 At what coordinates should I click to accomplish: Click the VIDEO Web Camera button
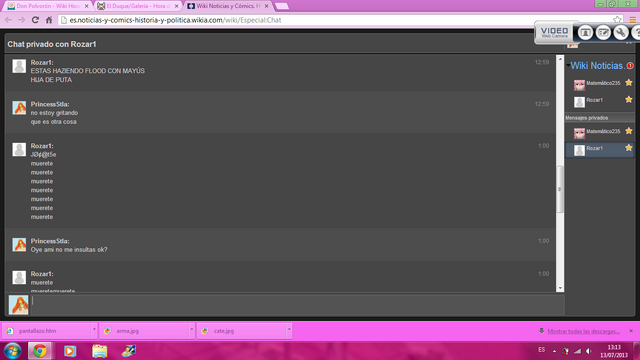pyautogui.click(x=554, y=32)
